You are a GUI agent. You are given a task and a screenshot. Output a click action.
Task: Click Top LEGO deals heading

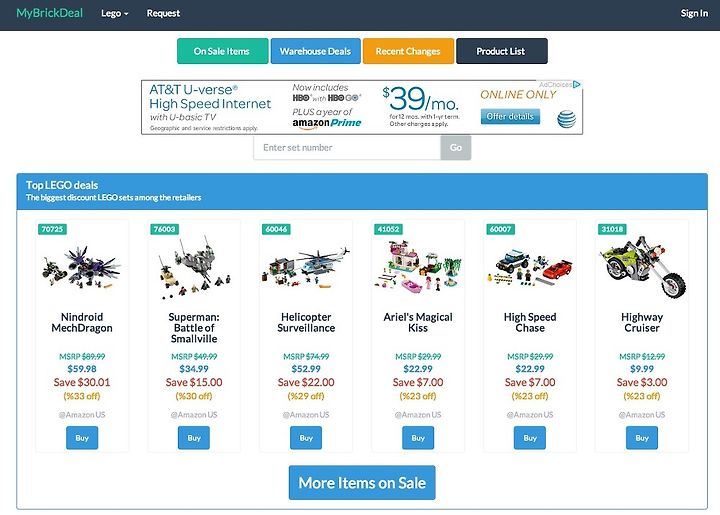(62, 185)
